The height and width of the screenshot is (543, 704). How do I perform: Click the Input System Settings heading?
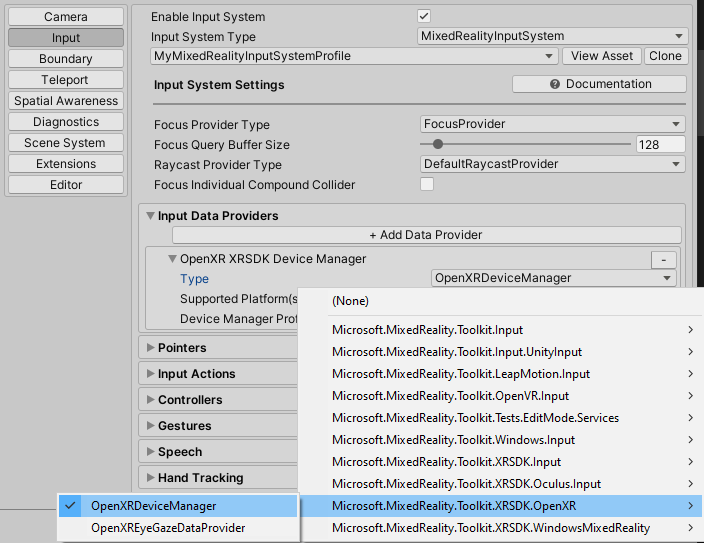219,85
